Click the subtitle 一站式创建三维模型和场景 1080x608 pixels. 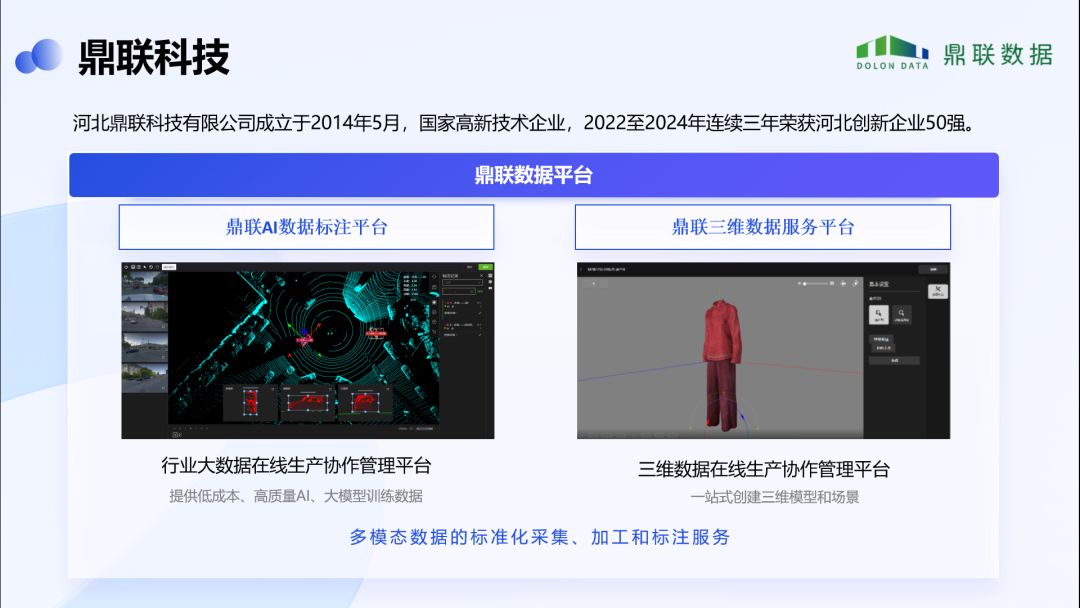(x=775, y=497)
